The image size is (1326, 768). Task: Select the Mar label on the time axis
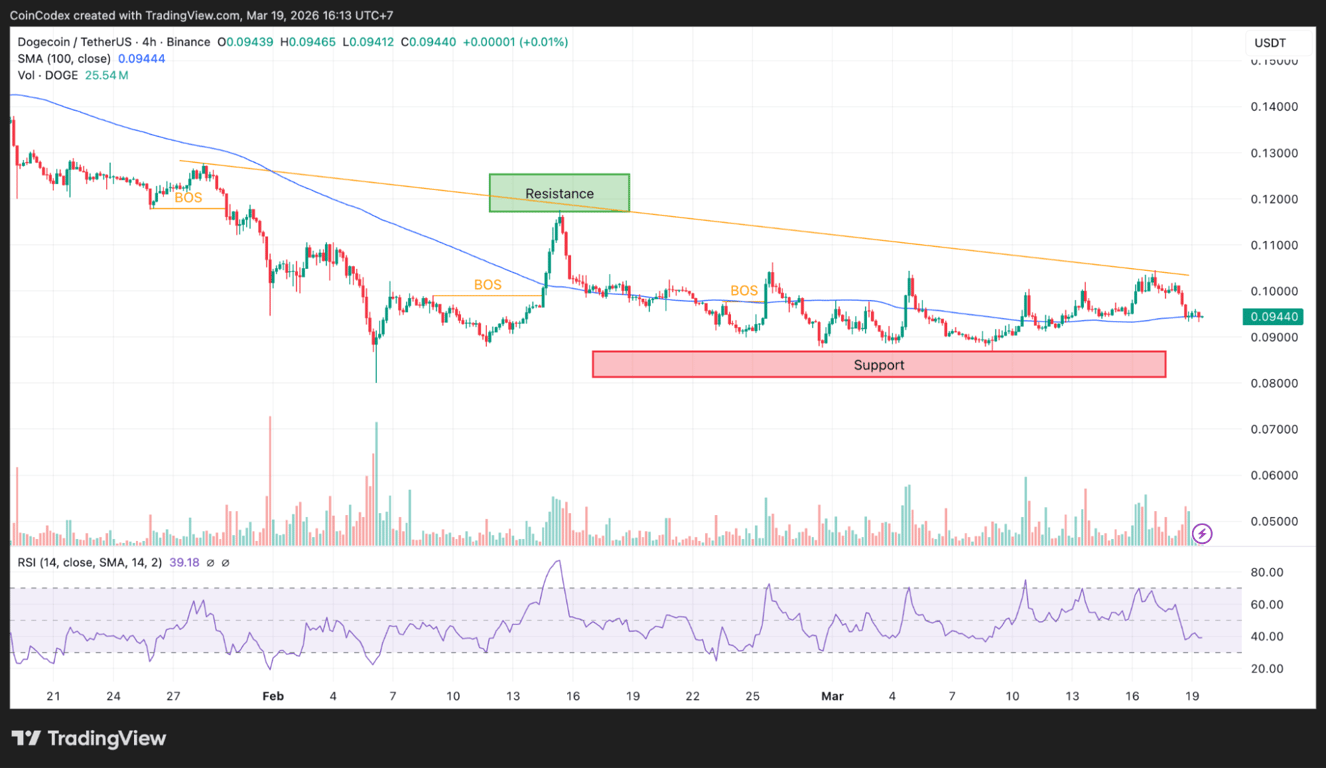(x=832, y=695)
